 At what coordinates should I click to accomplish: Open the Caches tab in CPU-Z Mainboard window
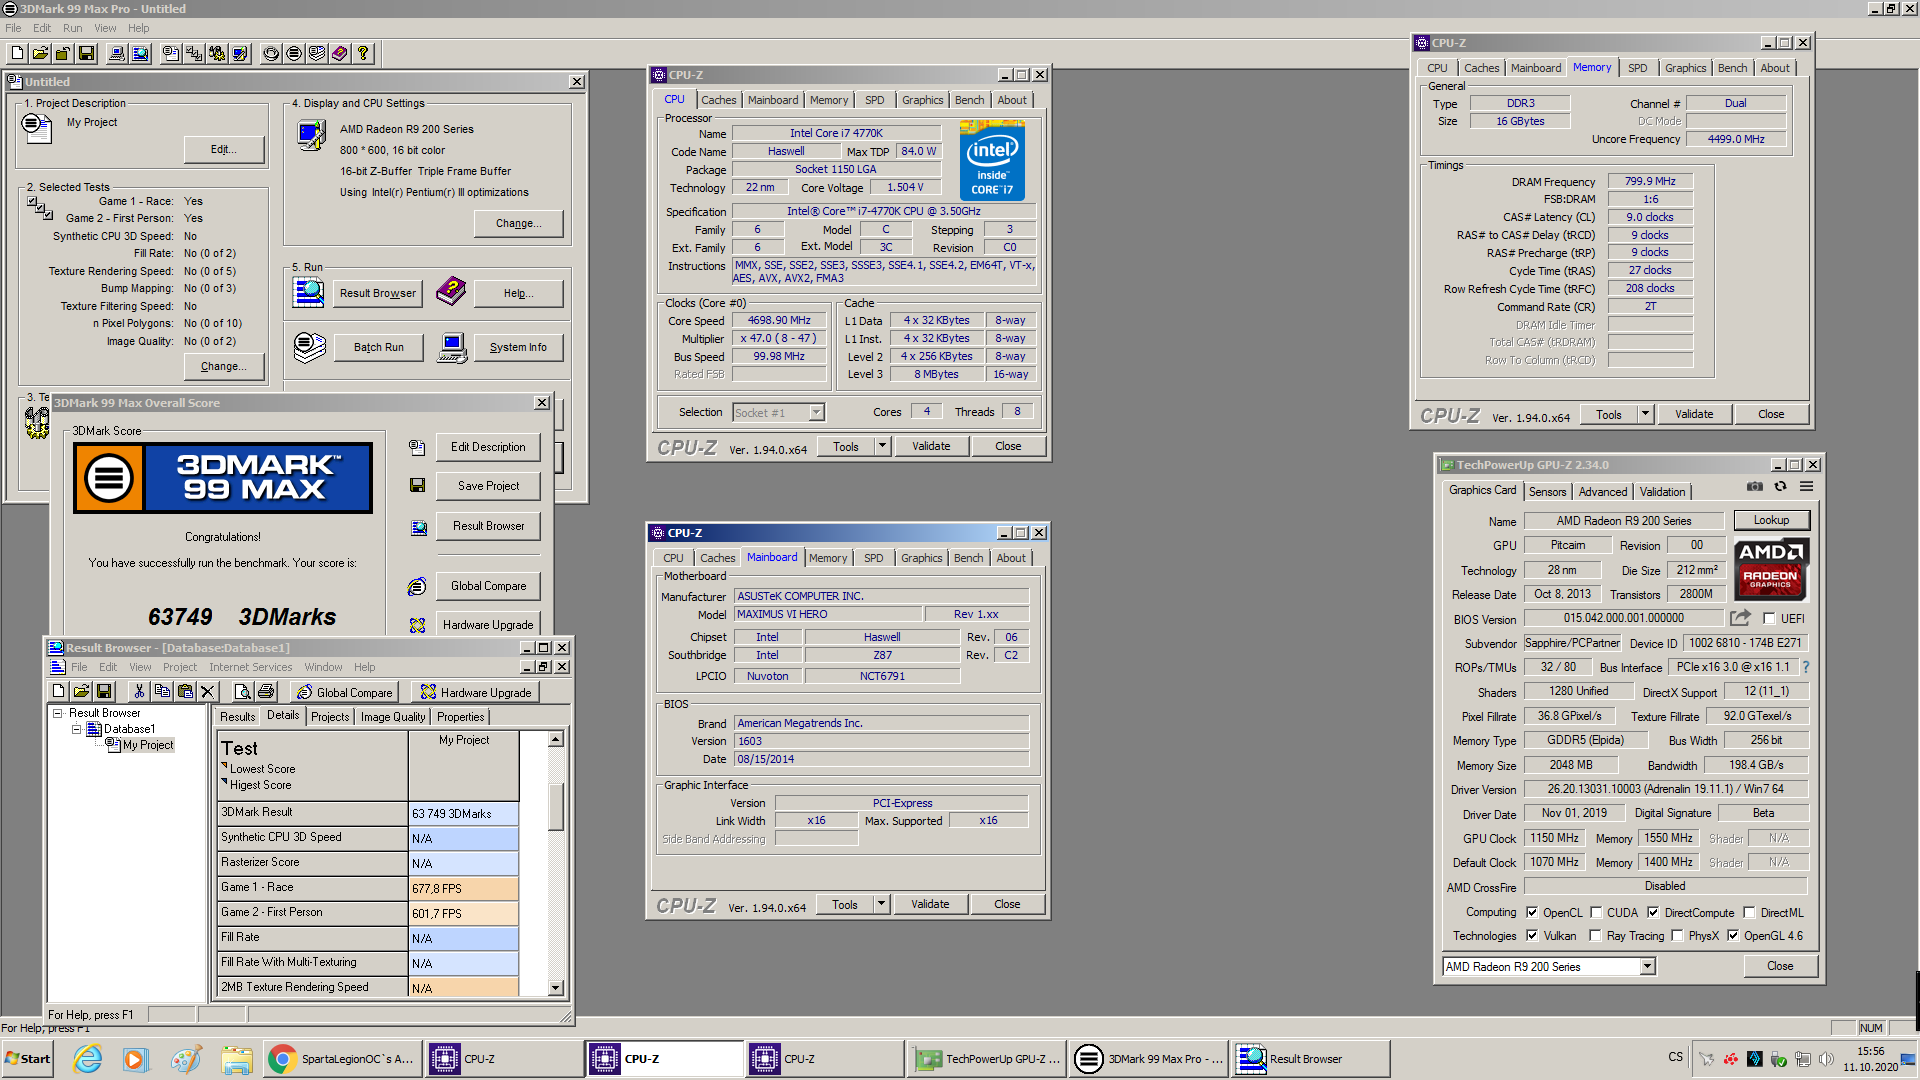717,558
